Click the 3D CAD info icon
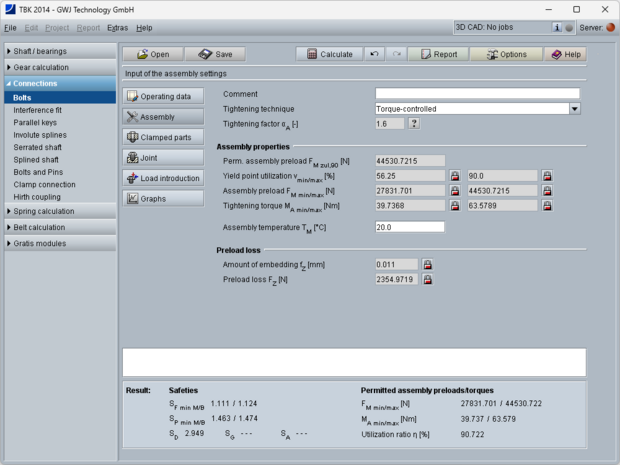The image size is (620, 465). [557, 28]
